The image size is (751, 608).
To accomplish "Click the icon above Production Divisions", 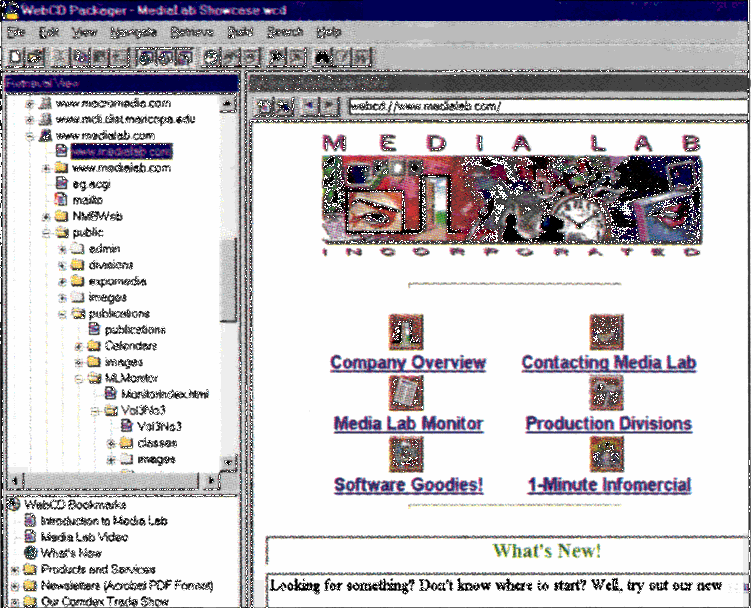I will 606,393.
